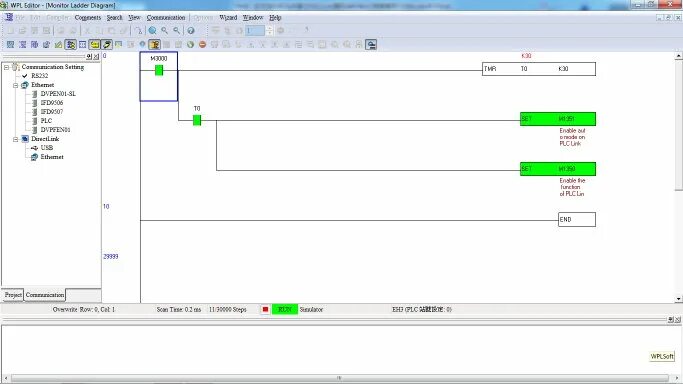Click the RS232 checkmark icon

(25, 76)
